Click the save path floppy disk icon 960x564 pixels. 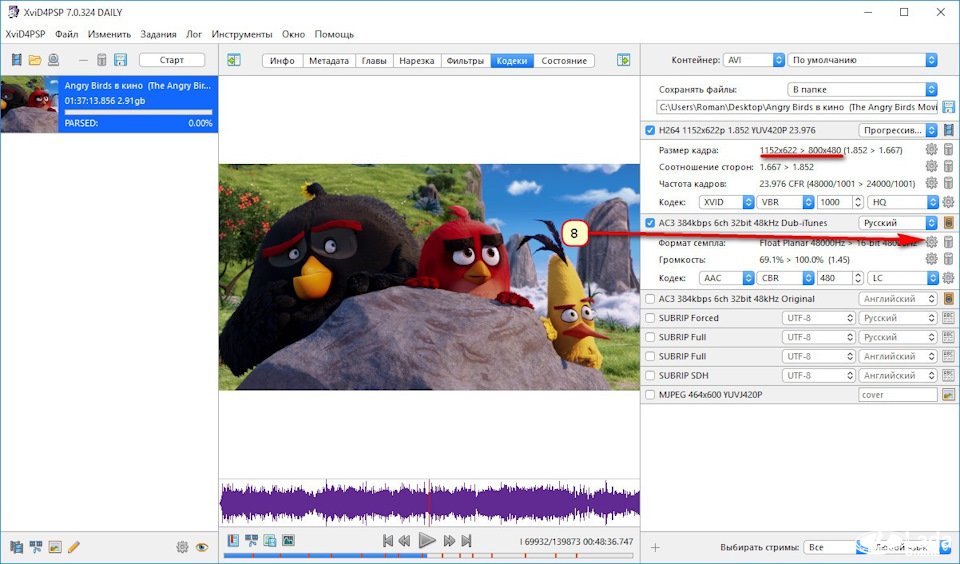pyautogui.click(x=947, y=107)
